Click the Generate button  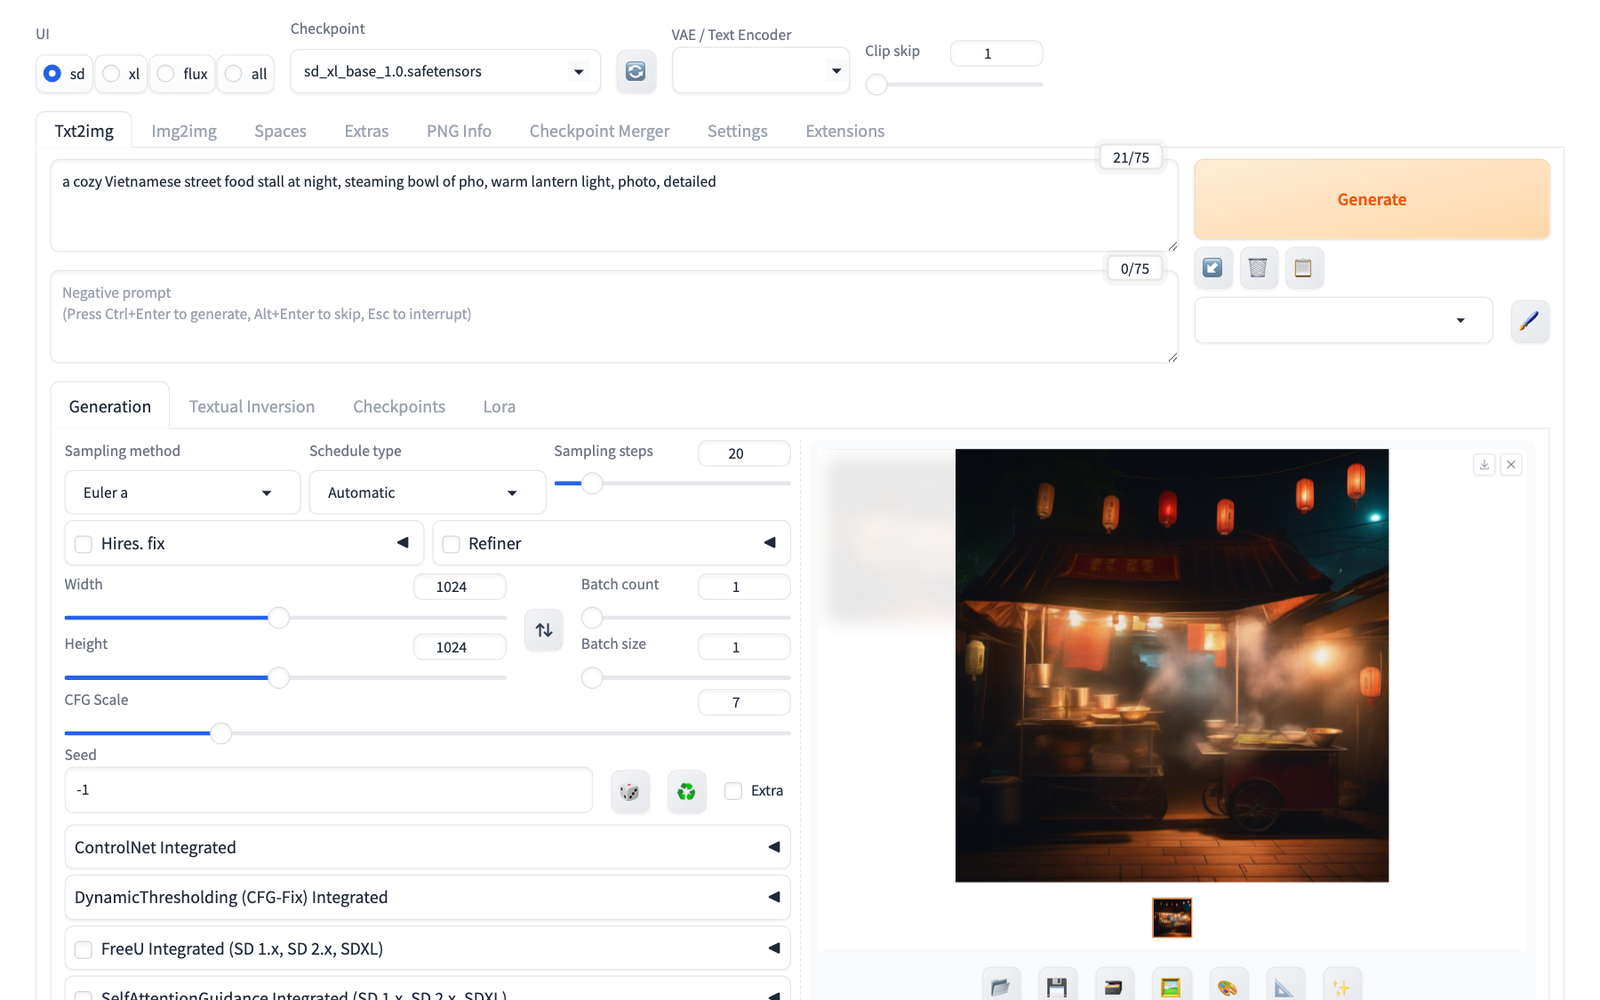(1372, 200)
